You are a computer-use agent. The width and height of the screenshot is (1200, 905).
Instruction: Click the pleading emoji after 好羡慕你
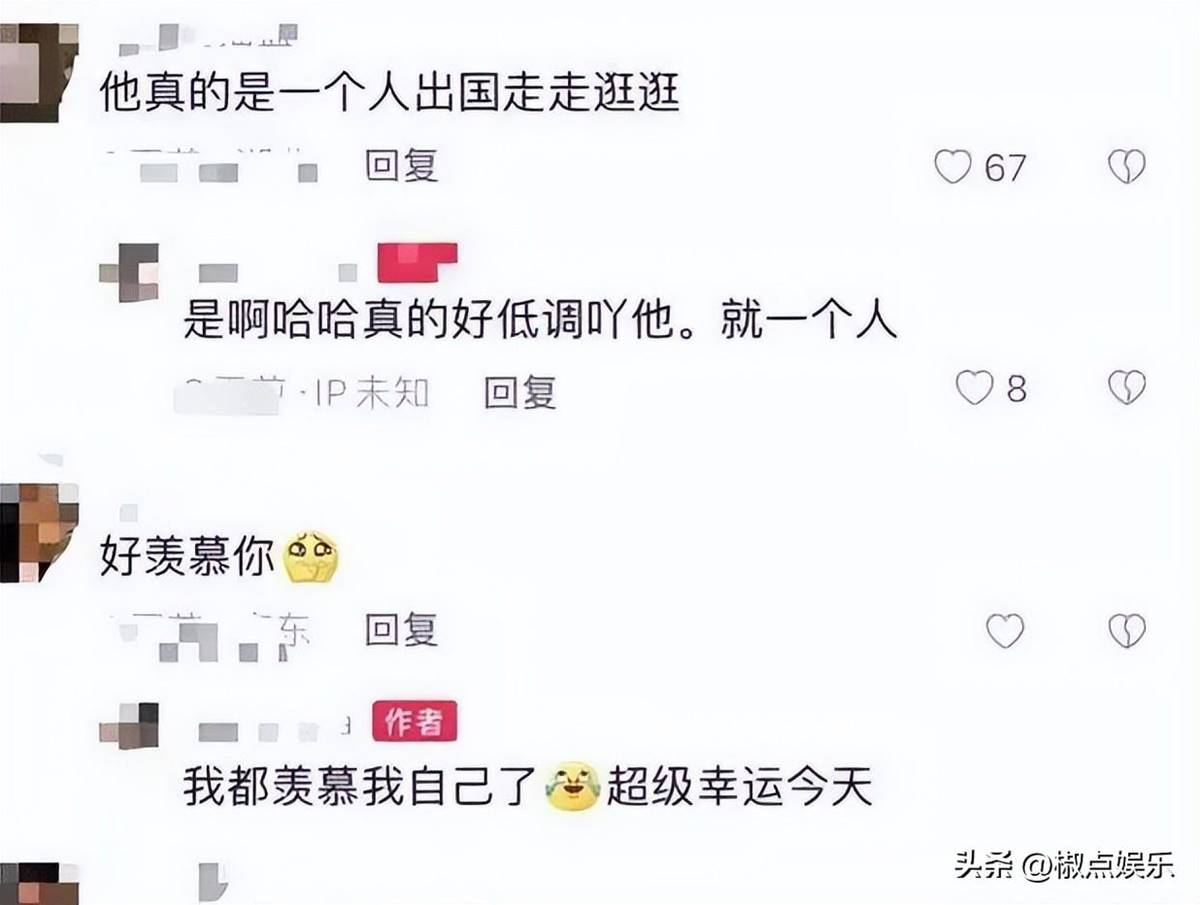(x=311, y=557)
